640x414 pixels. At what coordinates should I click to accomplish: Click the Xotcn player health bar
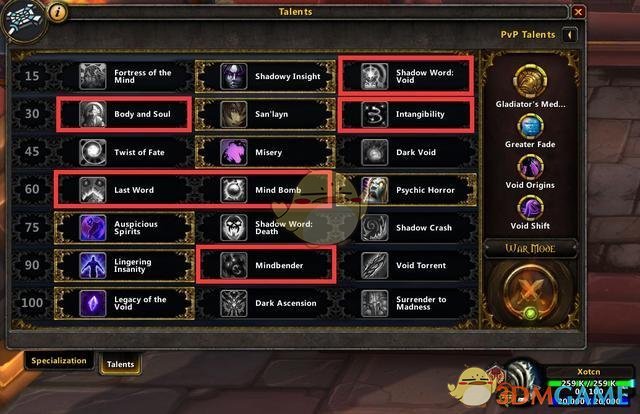click(589, 384)
